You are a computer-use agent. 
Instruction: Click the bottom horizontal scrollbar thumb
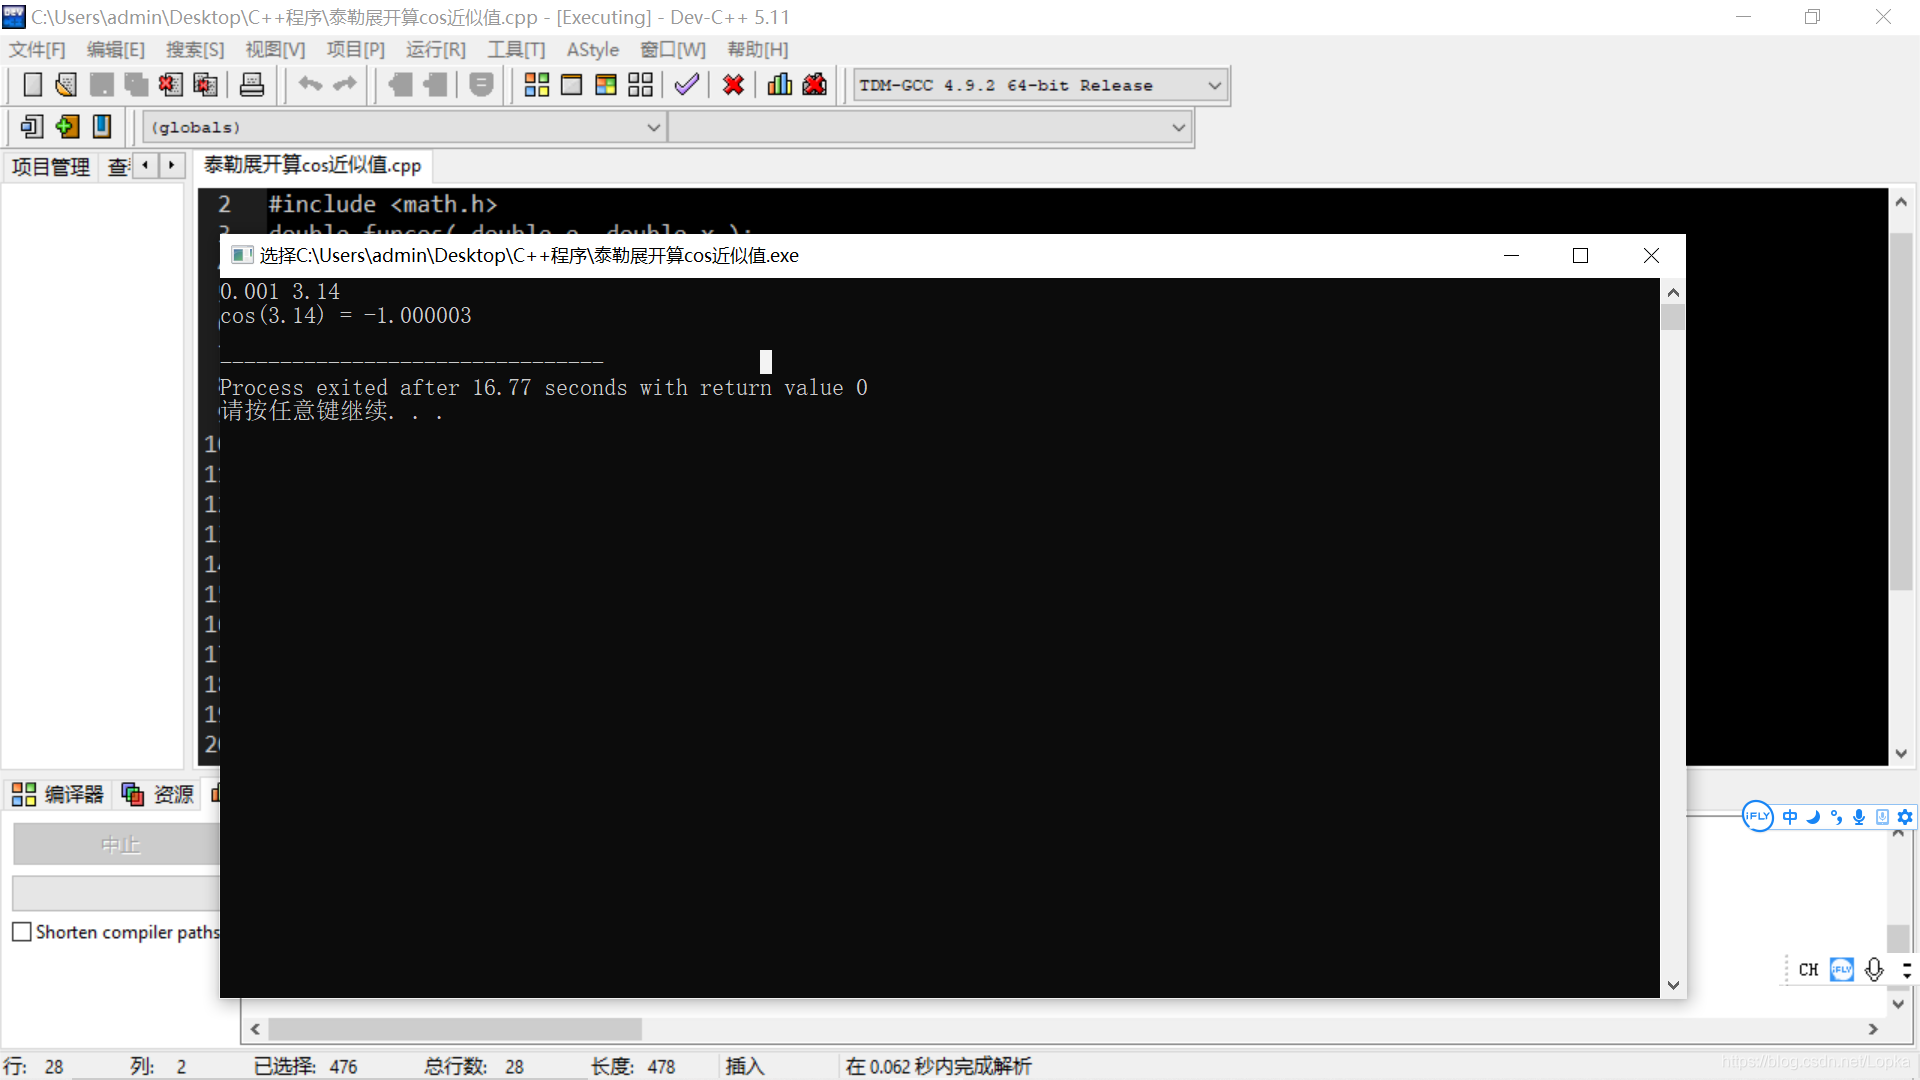(455, 1029)
